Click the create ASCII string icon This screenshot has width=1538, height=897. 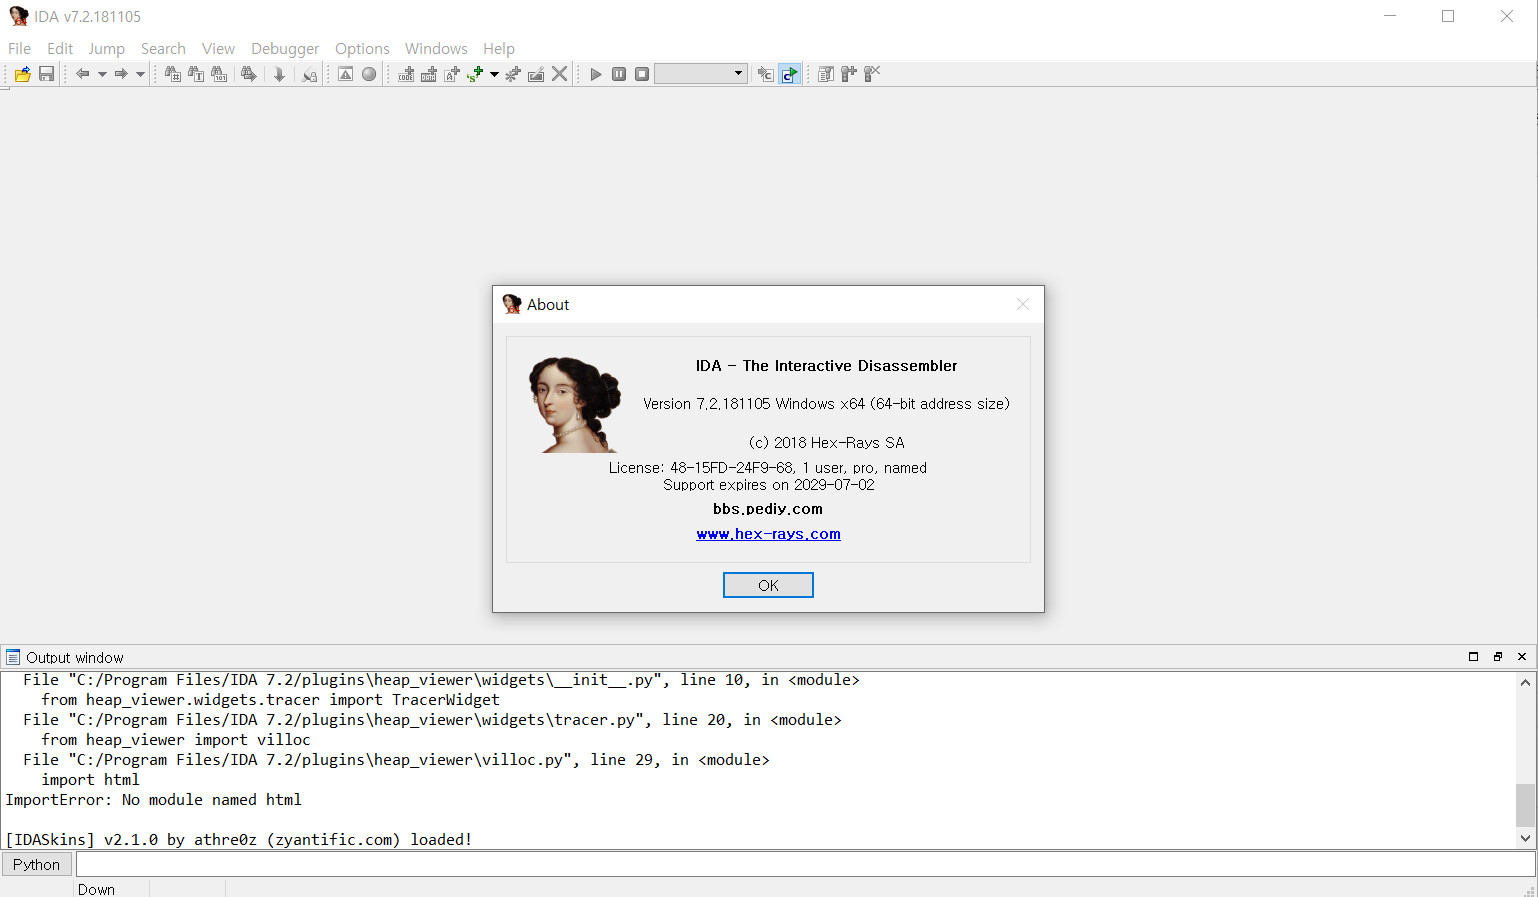coord(452,74)
